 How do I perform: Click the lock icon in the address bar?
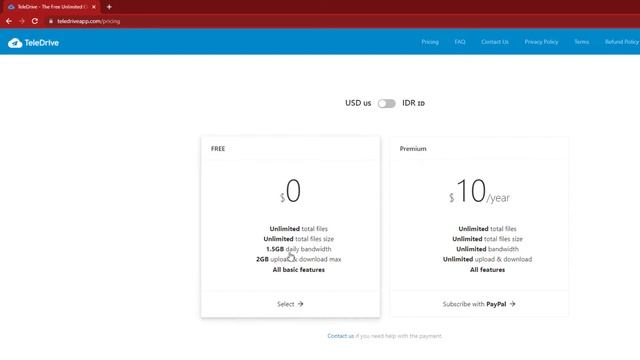pyautogui.click(x=51, y=21)
